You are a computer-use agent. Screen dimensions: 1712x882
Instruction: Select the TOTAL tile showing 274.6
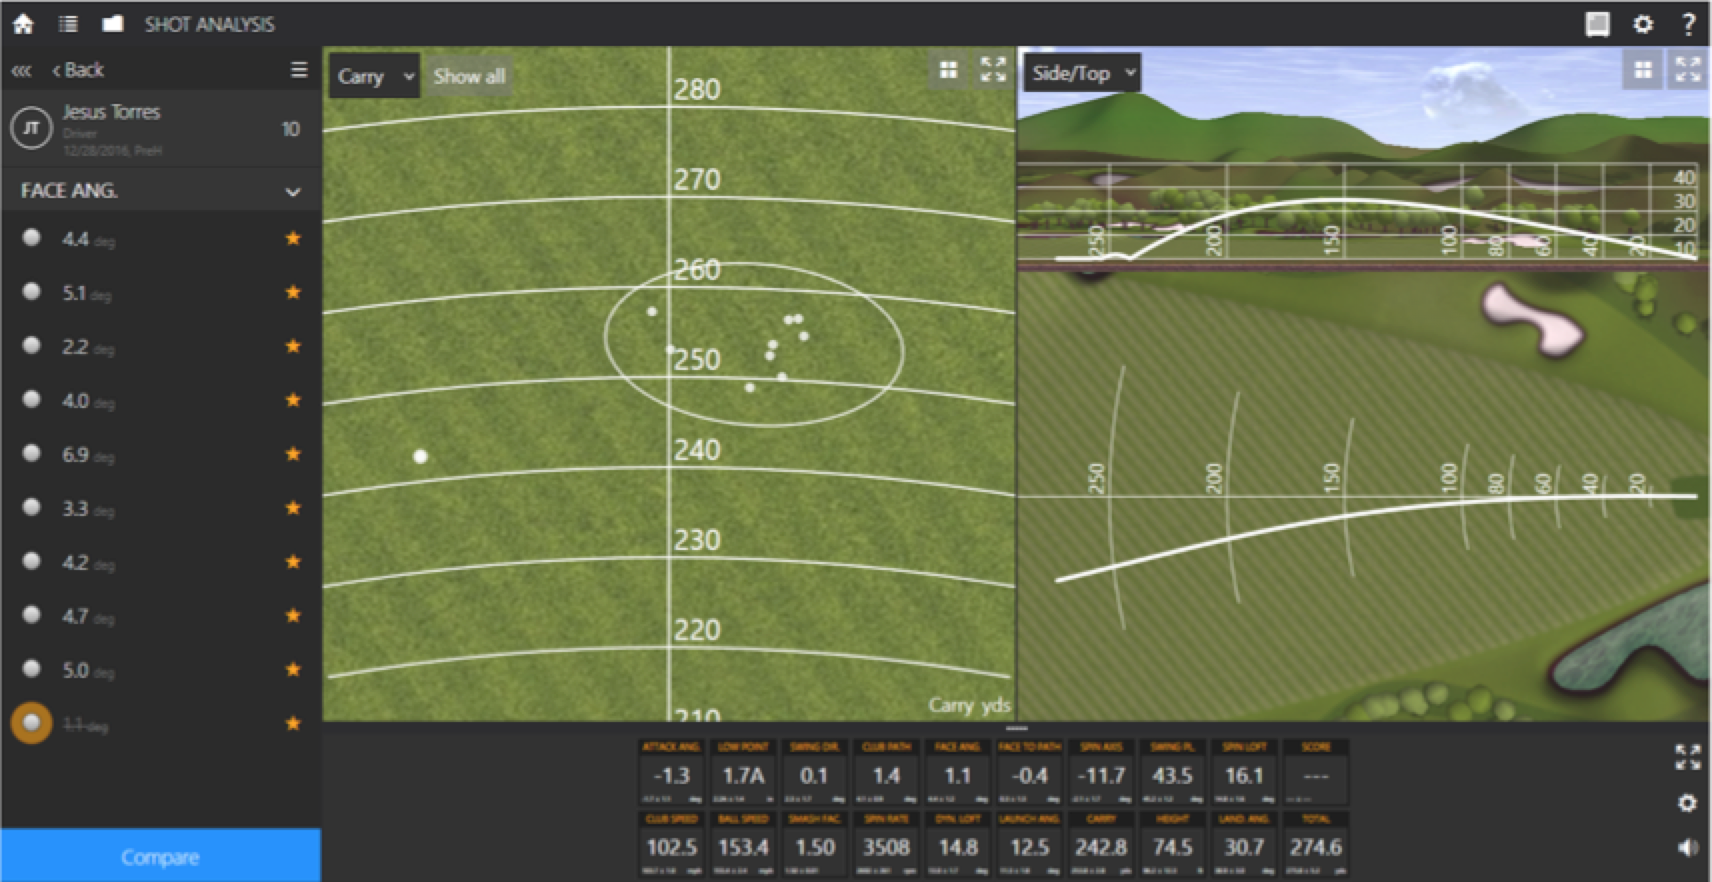click(1316, 844)
